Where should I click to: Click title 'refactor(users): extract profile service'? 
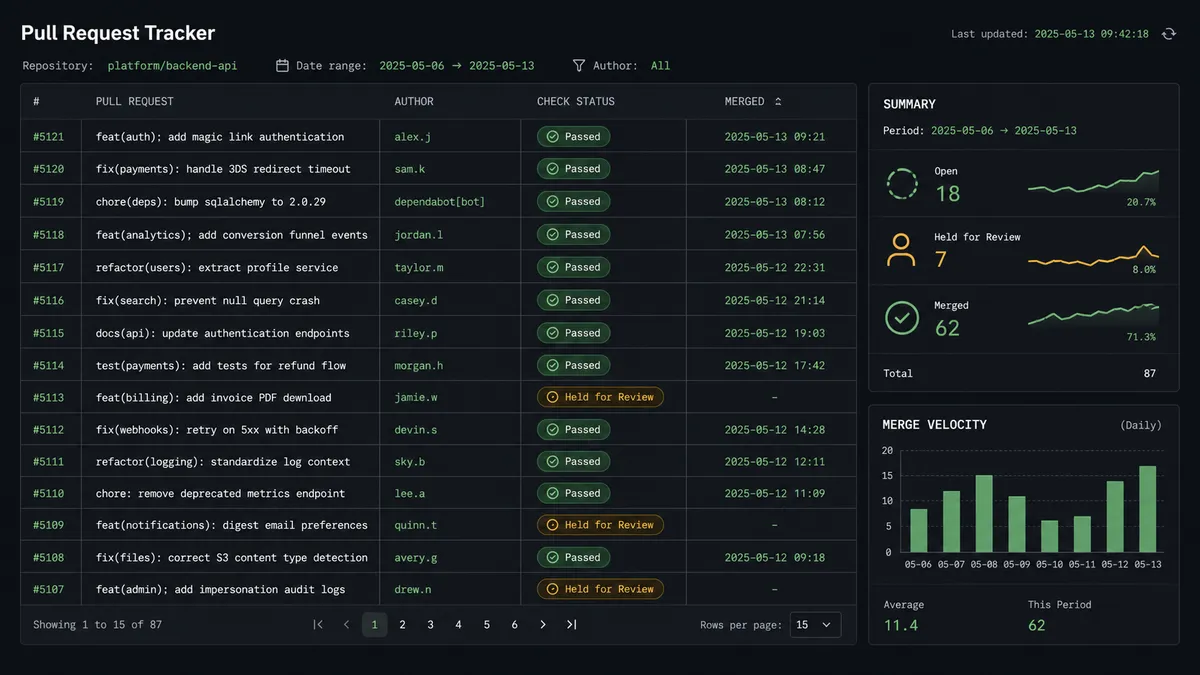[x=217, y=267]
